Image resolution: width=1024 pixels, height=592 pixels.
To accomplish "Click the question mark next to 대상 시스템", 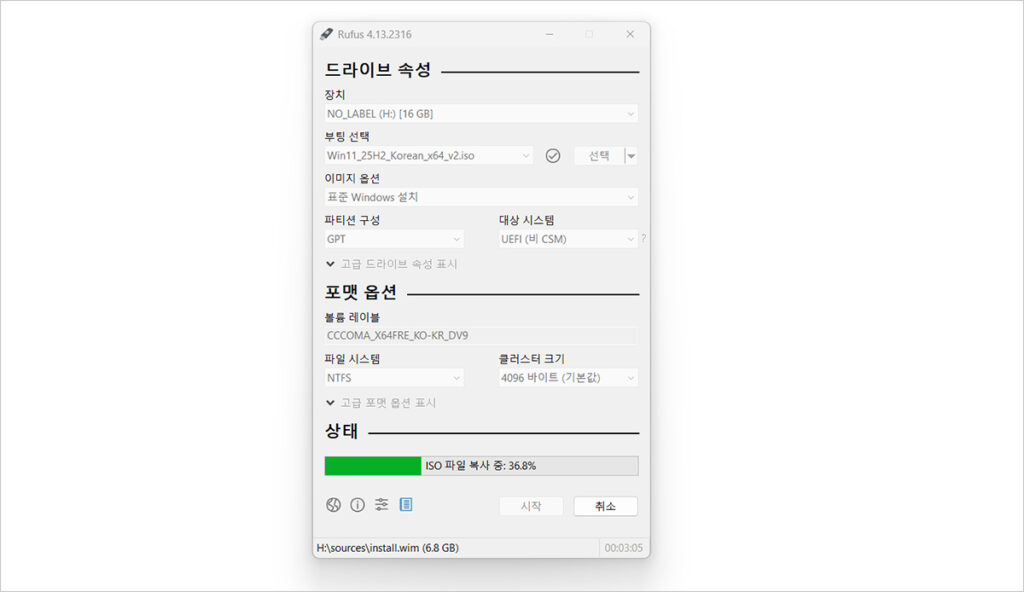I will [x=643, y=239].
